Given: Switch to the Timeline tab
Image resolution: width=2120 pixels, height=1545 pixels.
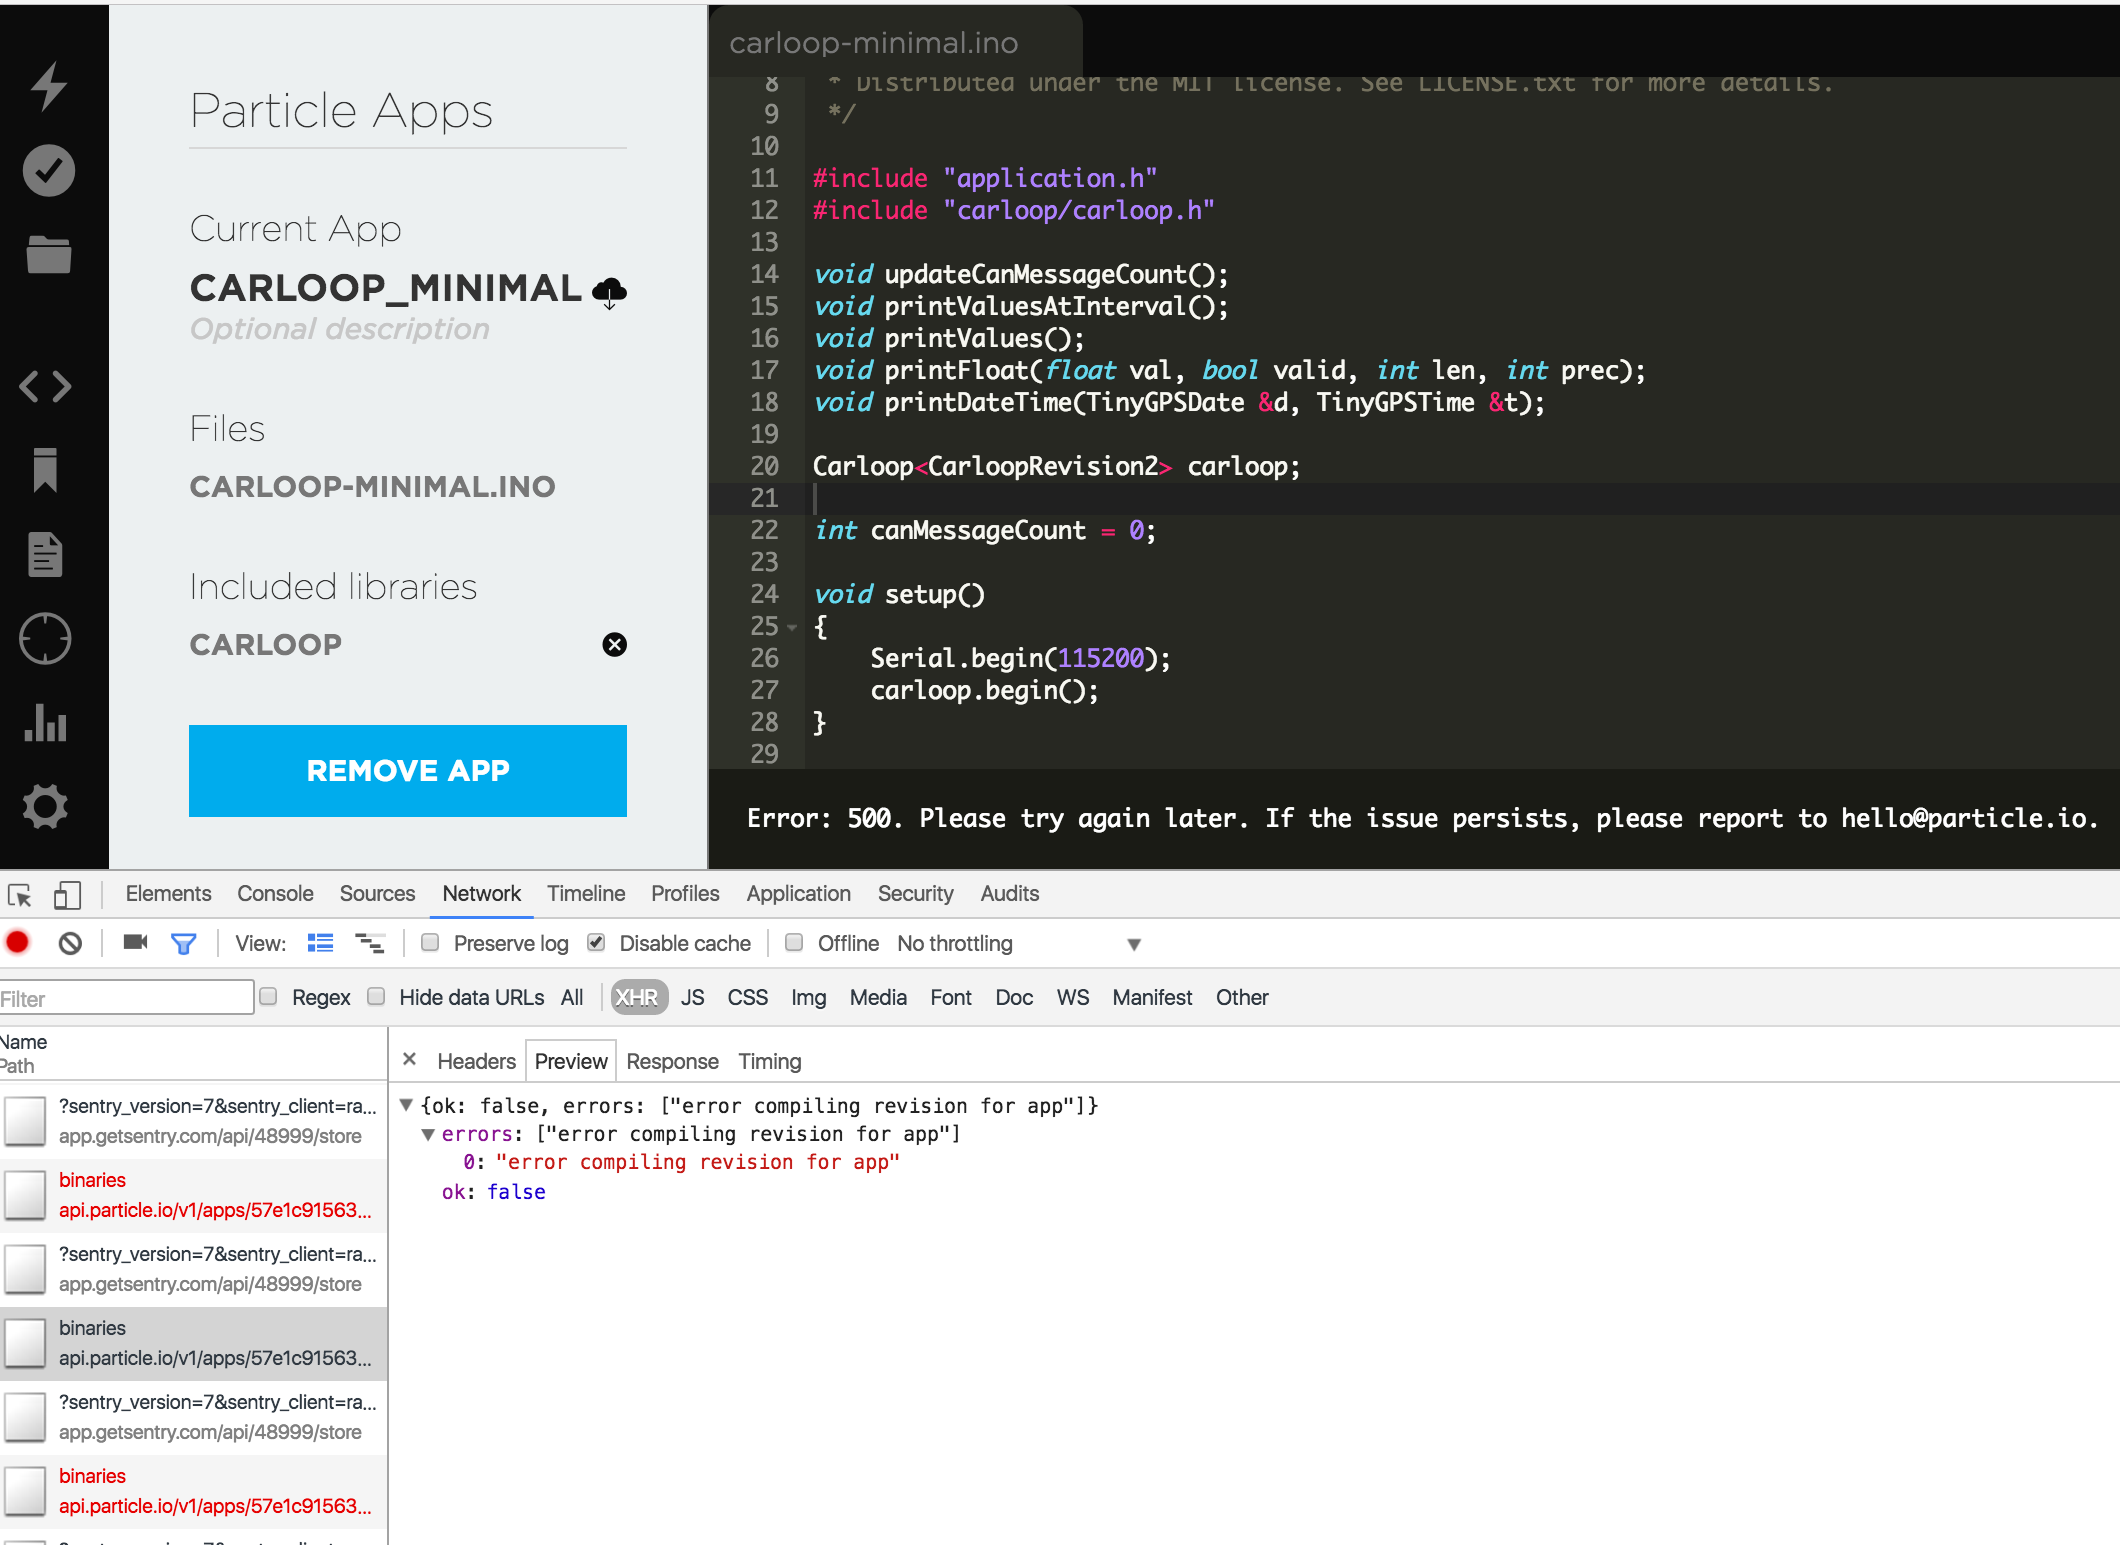Looking at the screenshot, I should pos(586,893).
